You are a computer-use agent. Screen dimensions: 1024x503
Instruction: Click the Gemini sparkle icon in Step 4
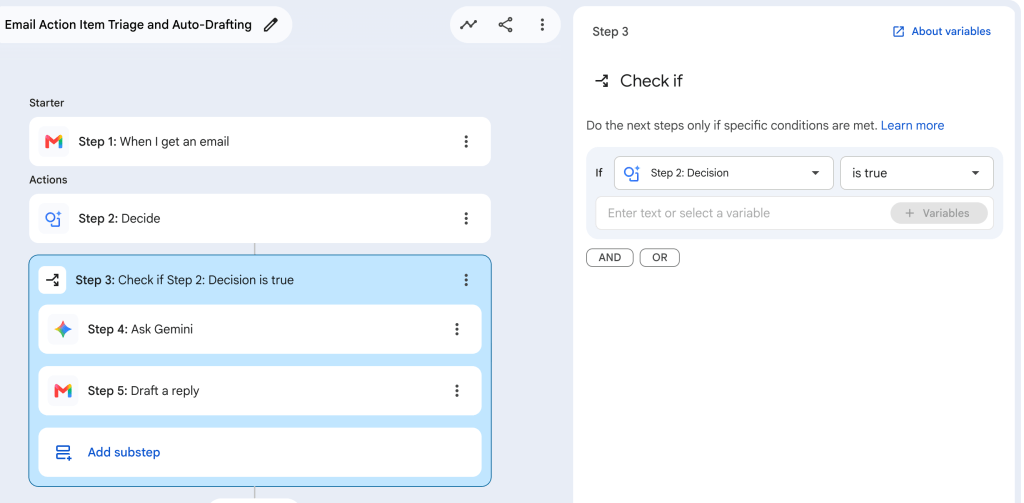click(x=63, y=330)
